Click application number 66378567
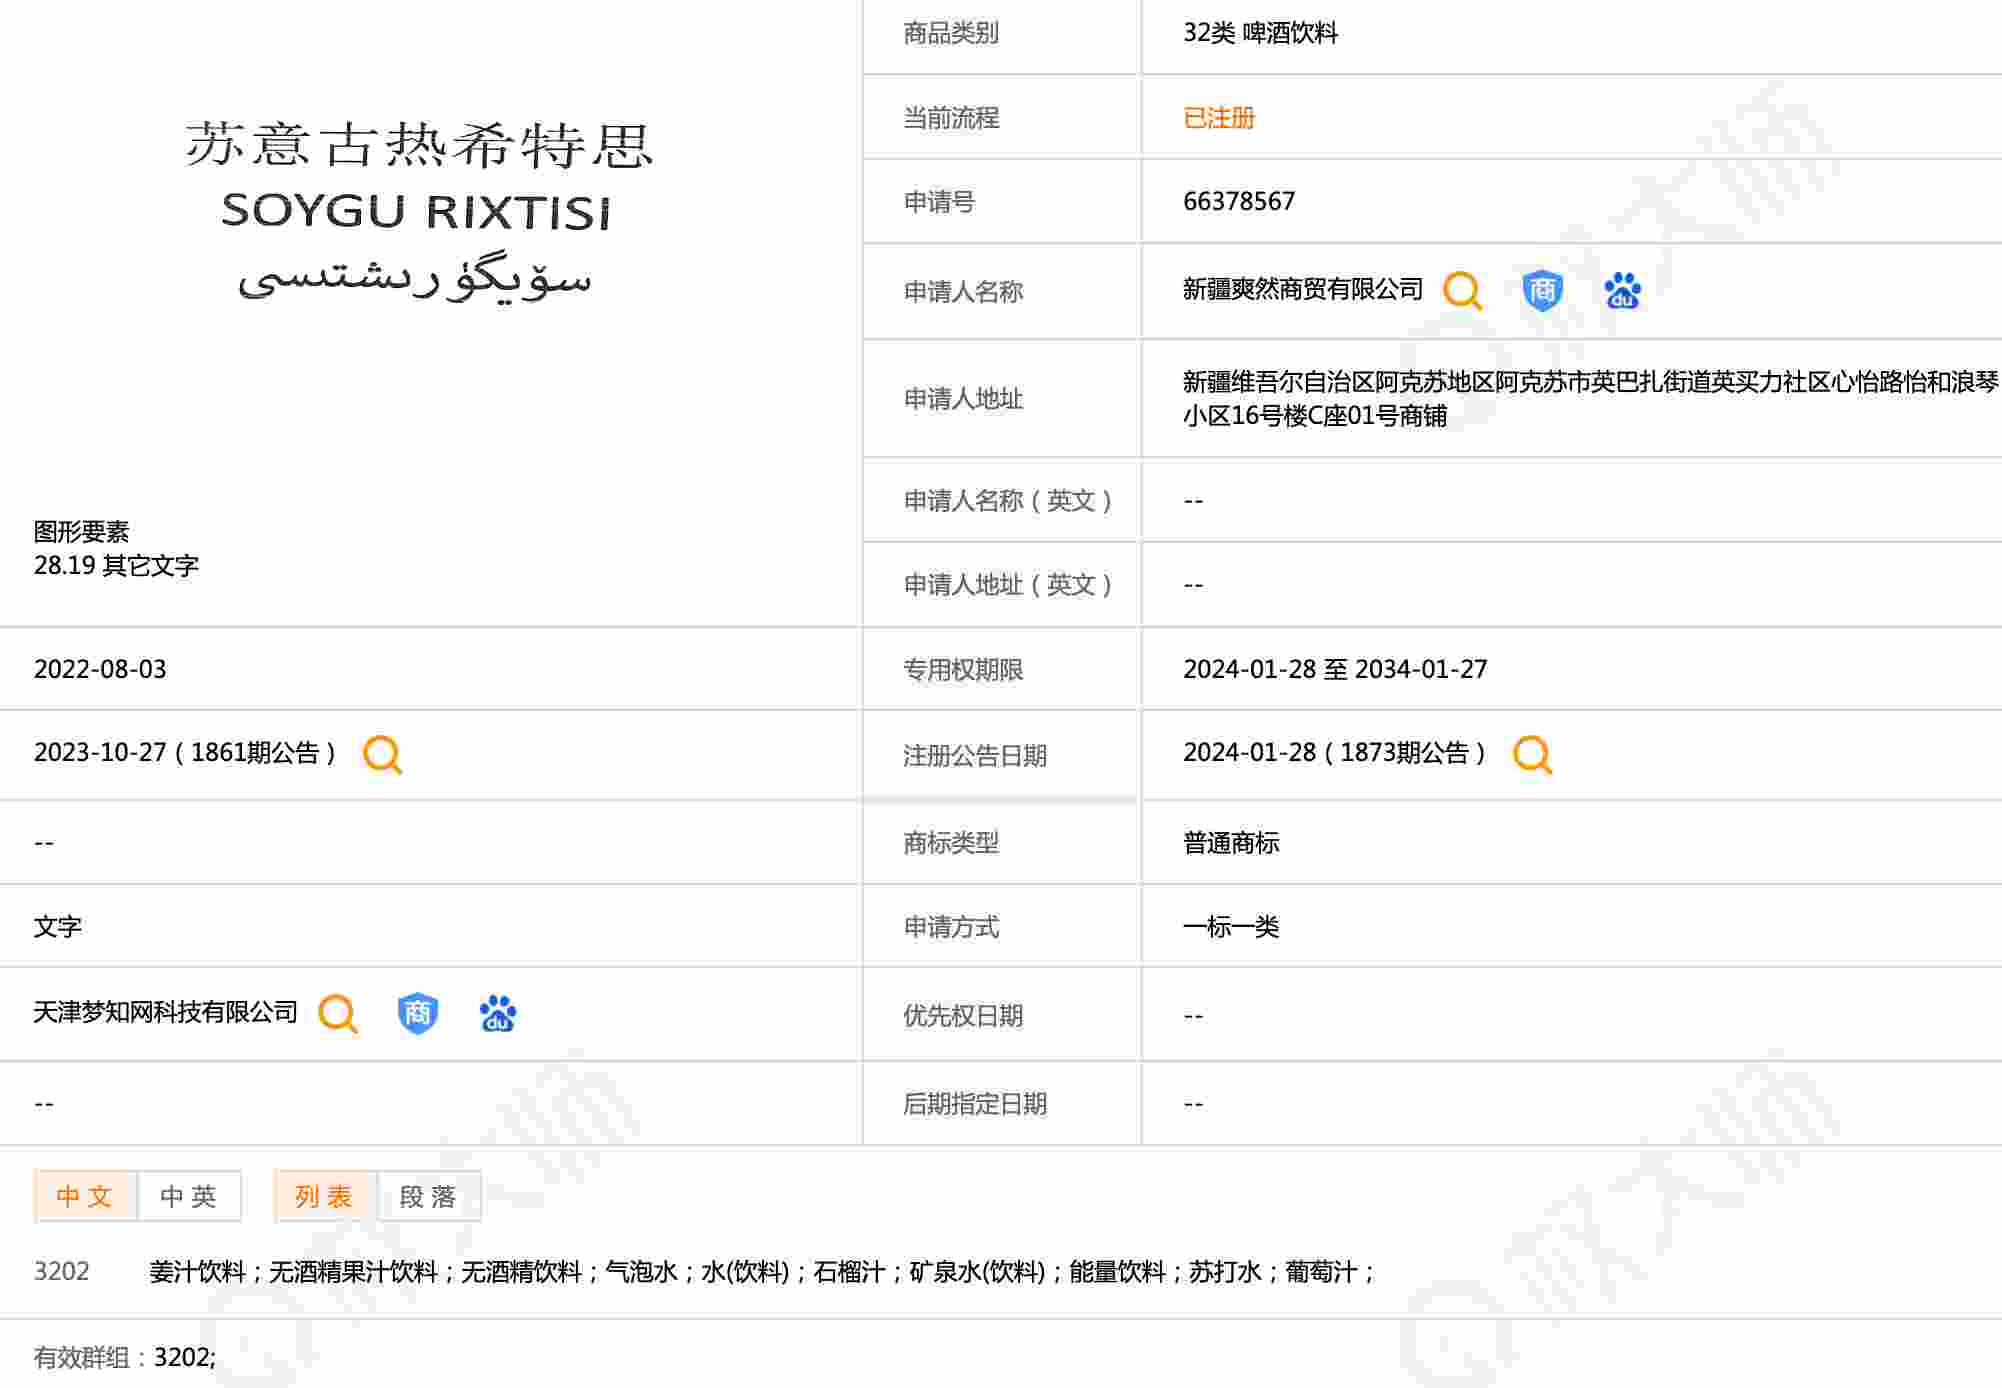This screenshot has height=1388, width=2002. (1238, 201)
